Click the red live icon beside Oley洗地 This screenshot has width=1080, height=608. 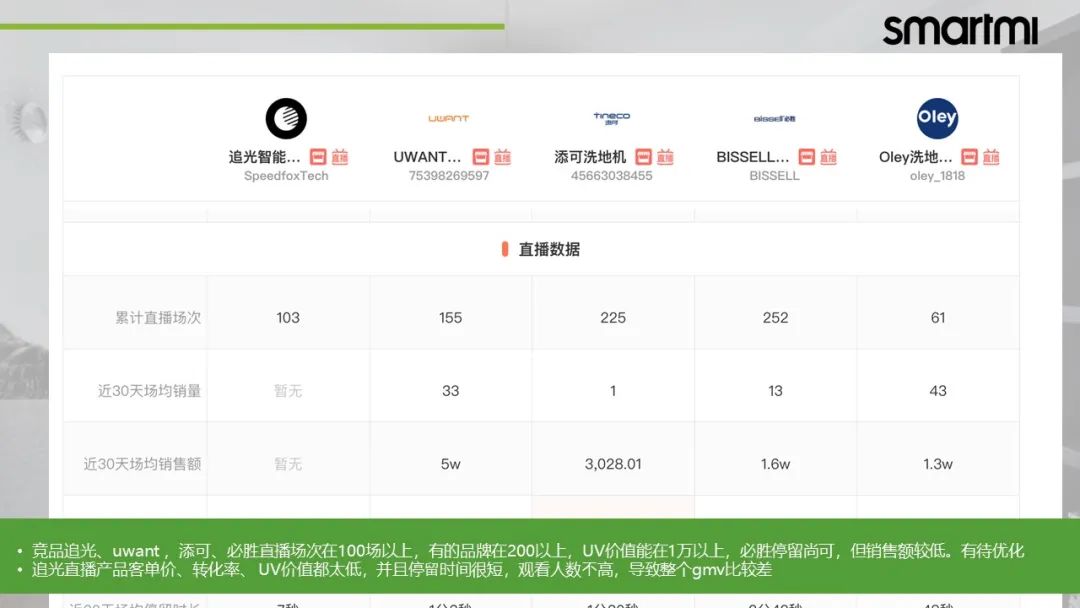point(991,157)
